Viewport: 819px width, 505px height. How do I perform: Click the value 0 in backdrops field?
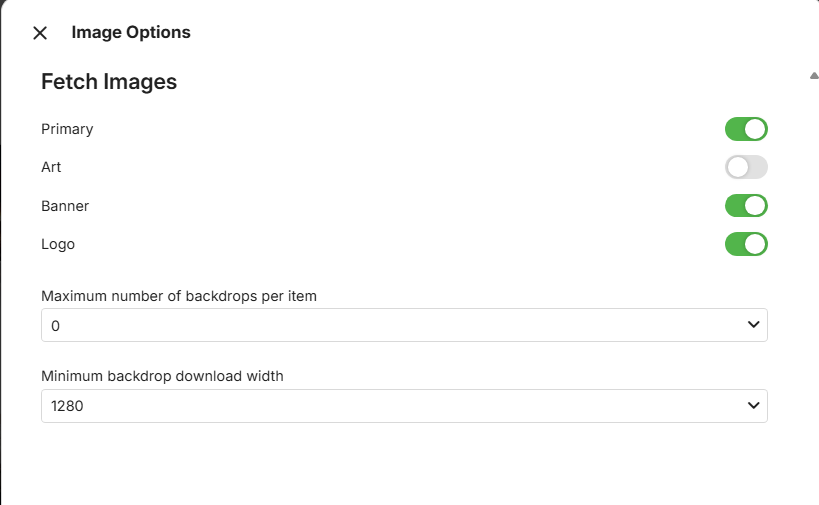(56, 326)
